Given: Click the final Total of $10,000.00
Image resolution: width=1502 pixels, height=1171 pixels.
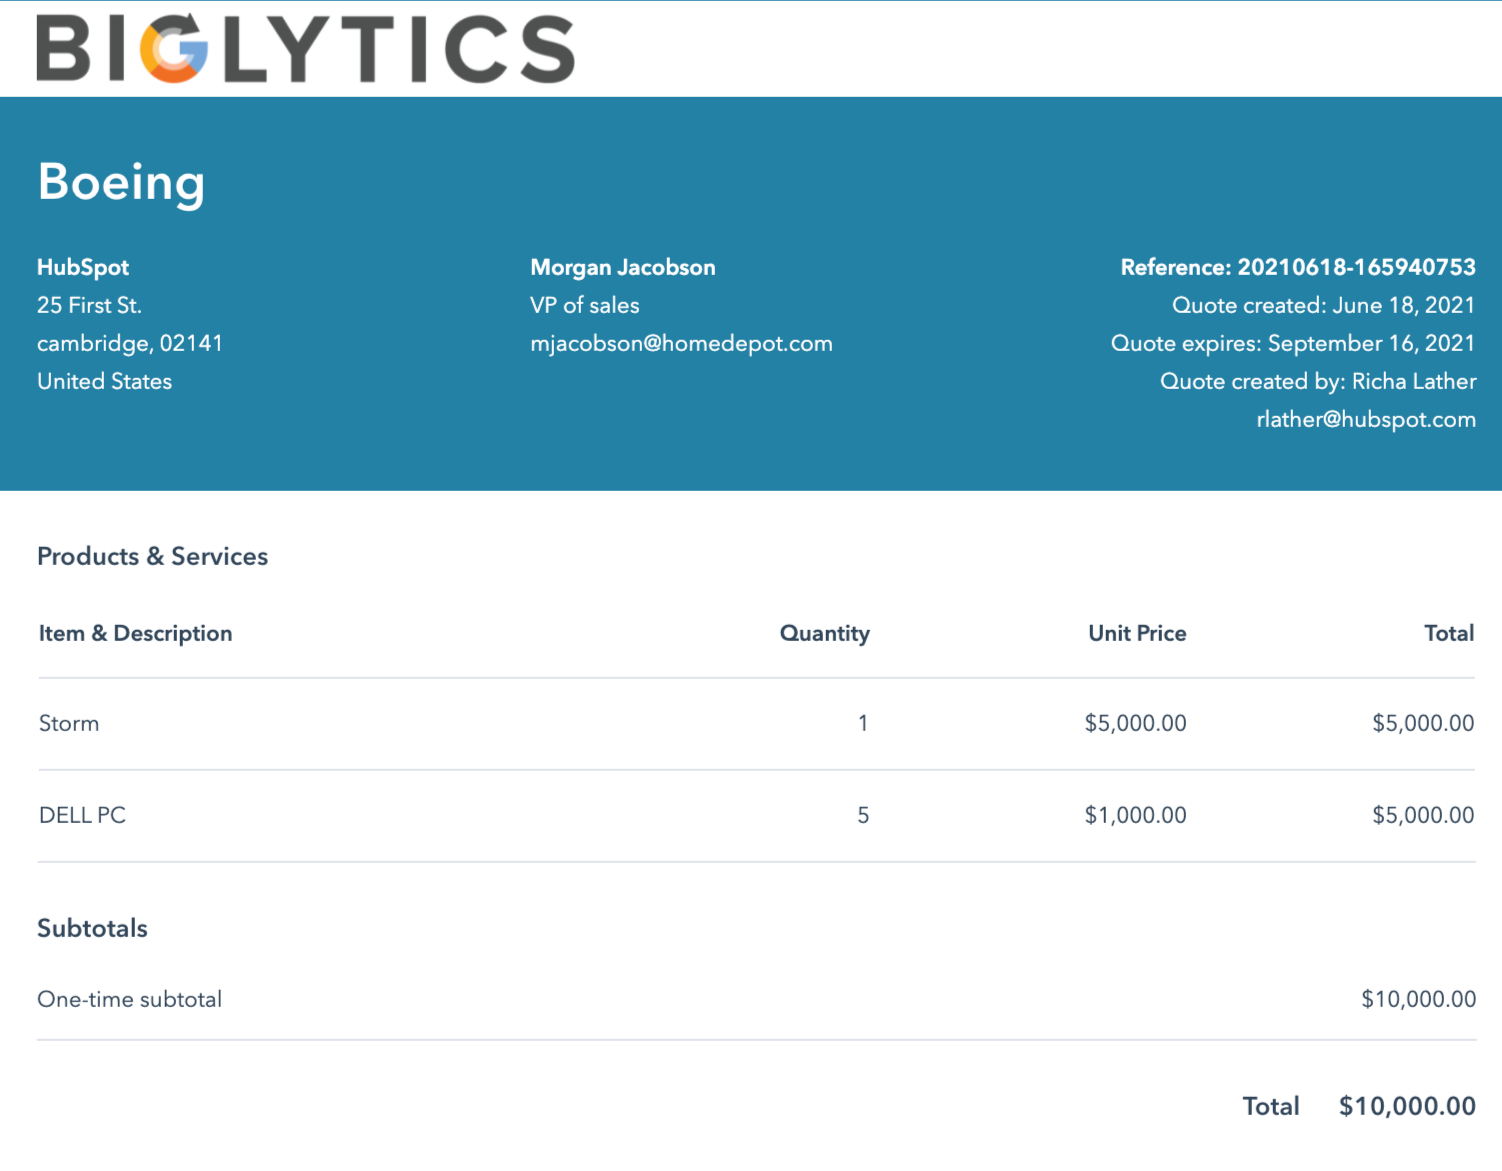Looking at the screenshot, I should (x=1408, y=1105).
